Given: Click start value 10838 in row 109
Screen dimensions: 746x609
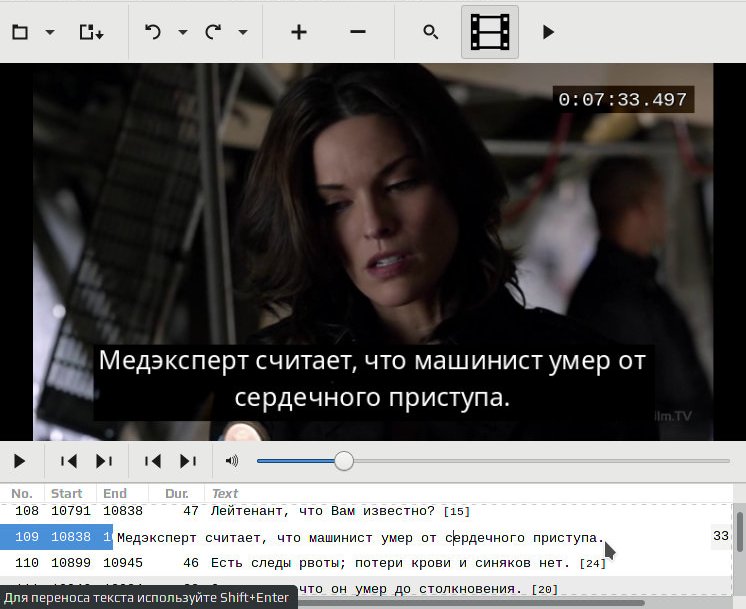Looking at the screenshot, I should pos(71,537).
